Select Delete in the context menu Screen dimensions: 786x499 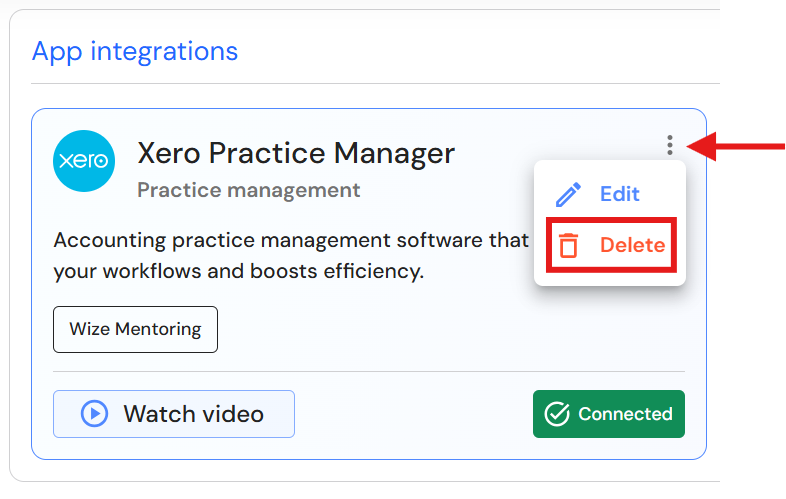click(x=632, y=245)
